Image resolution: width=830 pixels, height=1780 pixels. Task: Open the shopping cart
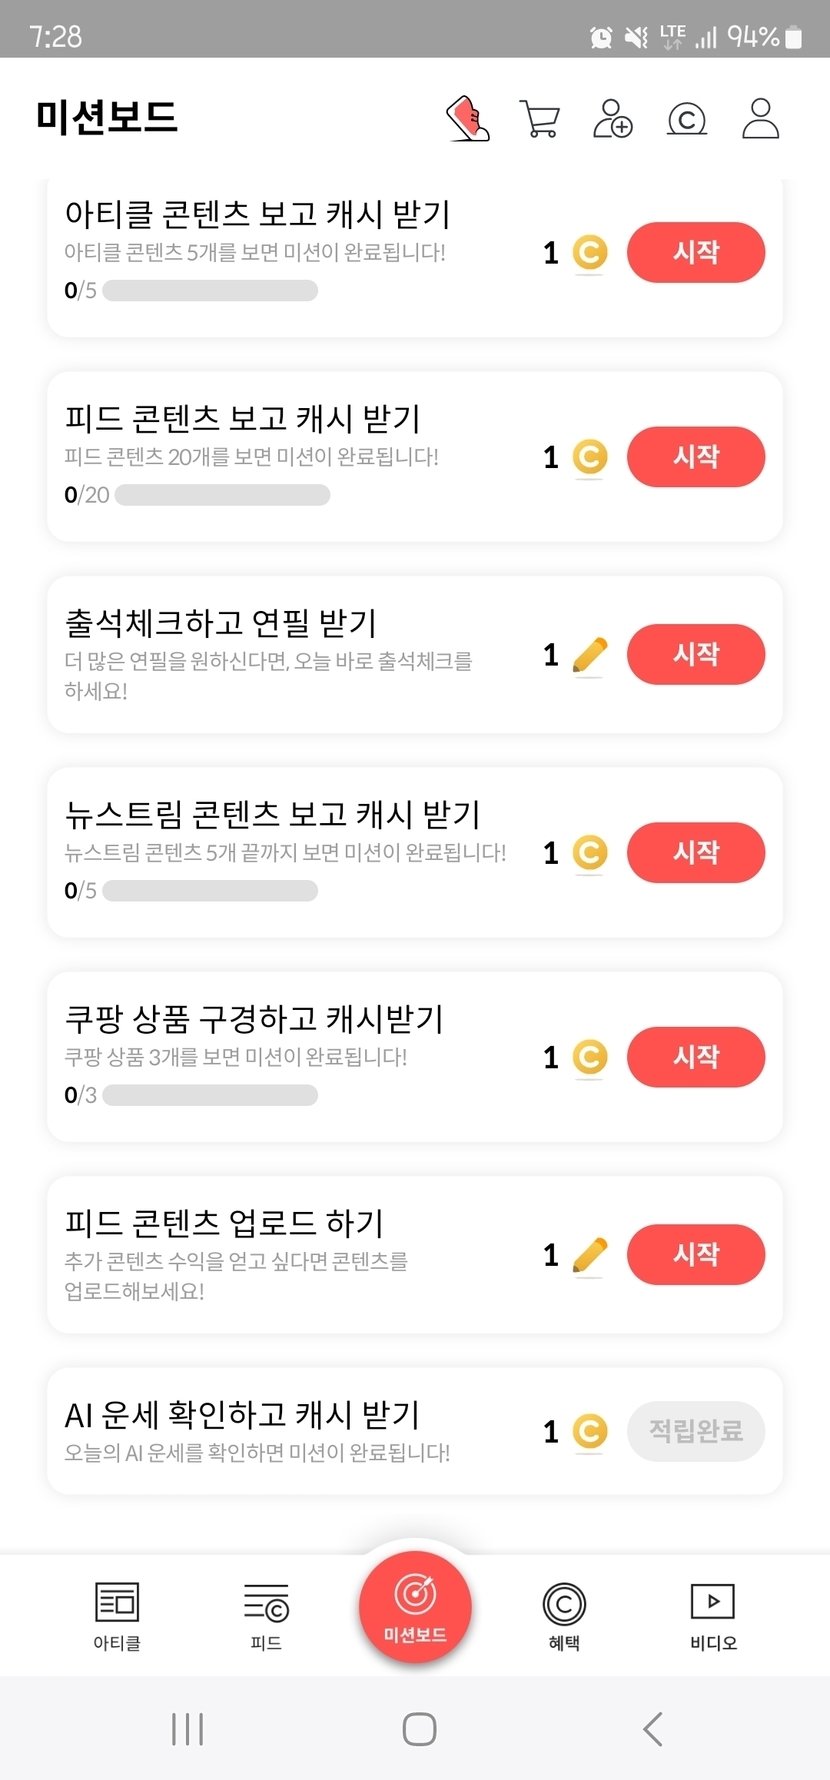pyautogui.click(x=540, y=119)
